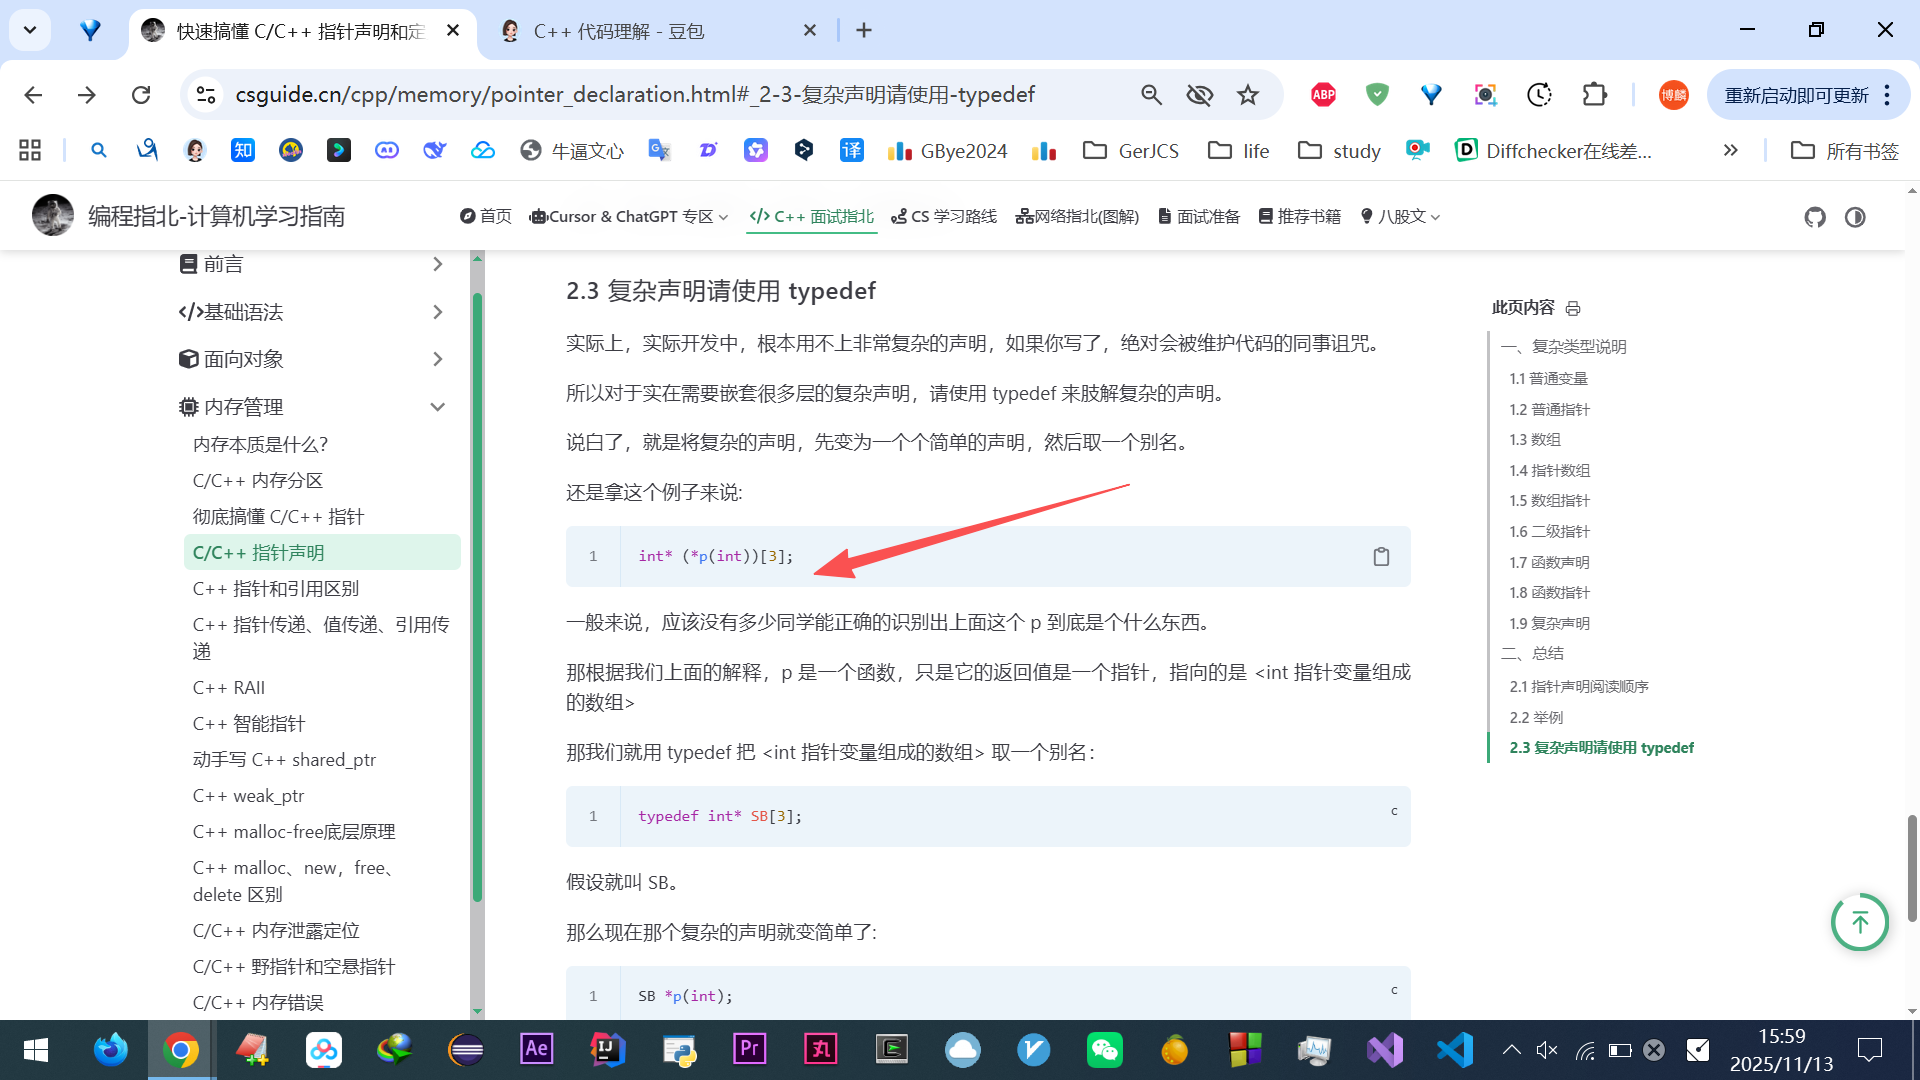Open the C++ 智能指针 sidebar article
This screenshot has width=1920, height=1080.
(x=248, y=724)
